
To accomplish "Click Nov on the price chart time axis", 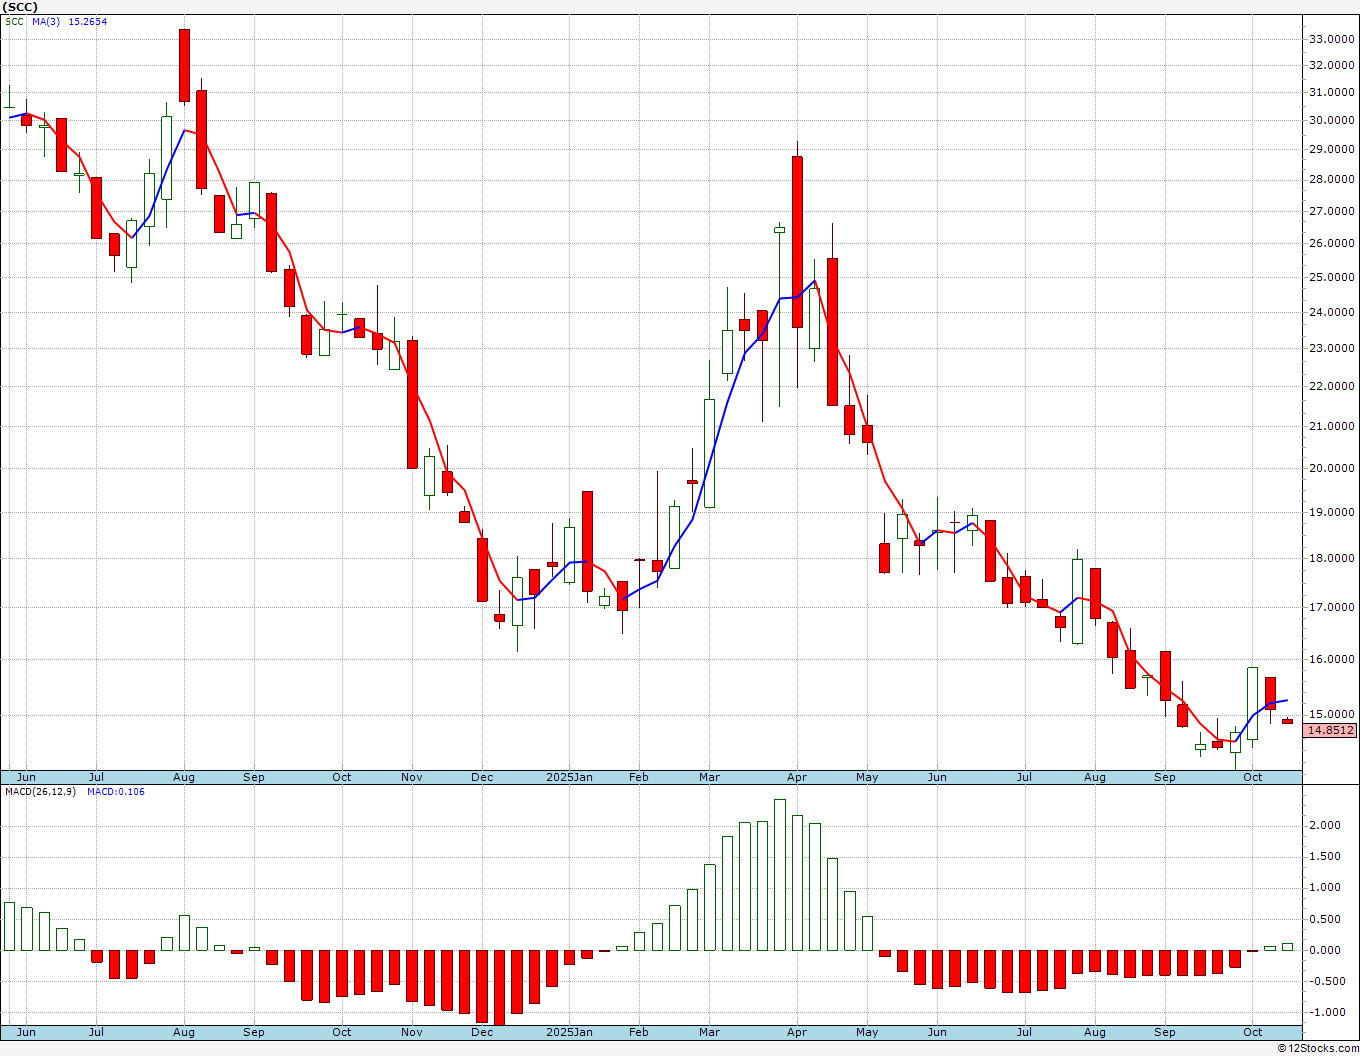I will (x=412, y=777).
